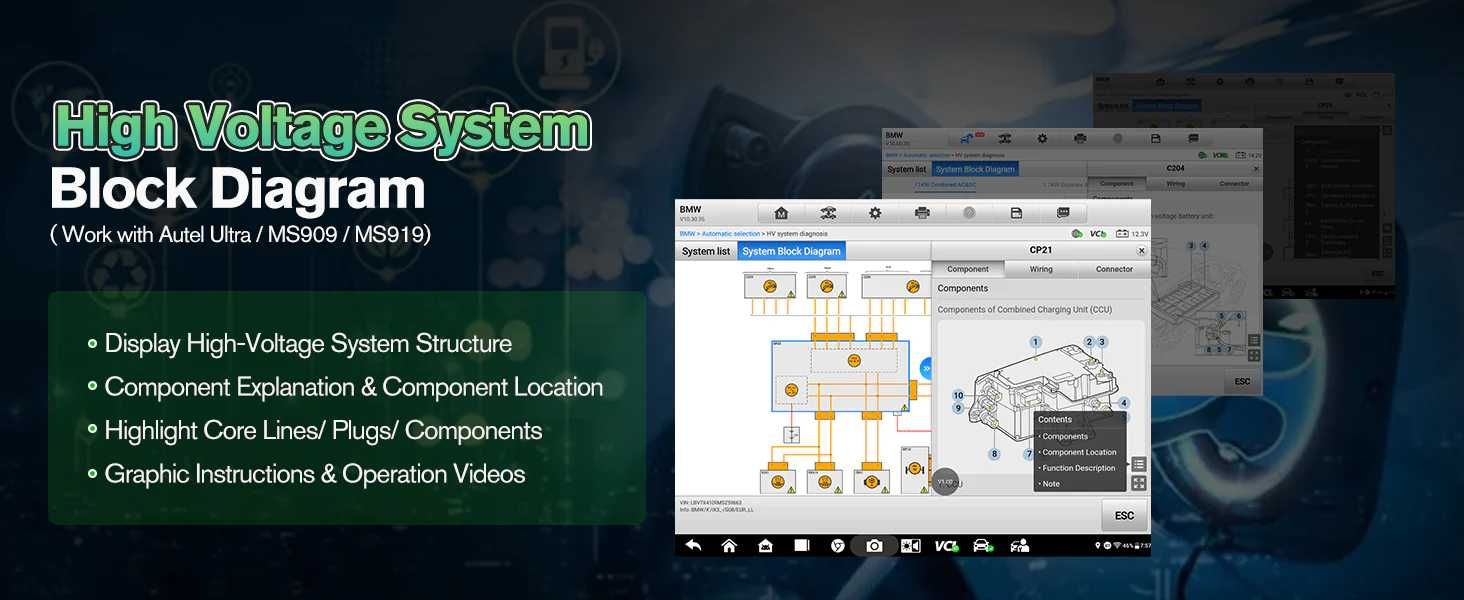Check VCI status indicator near battery voltage
The image size is (1464, 600).
[1098, 234]
